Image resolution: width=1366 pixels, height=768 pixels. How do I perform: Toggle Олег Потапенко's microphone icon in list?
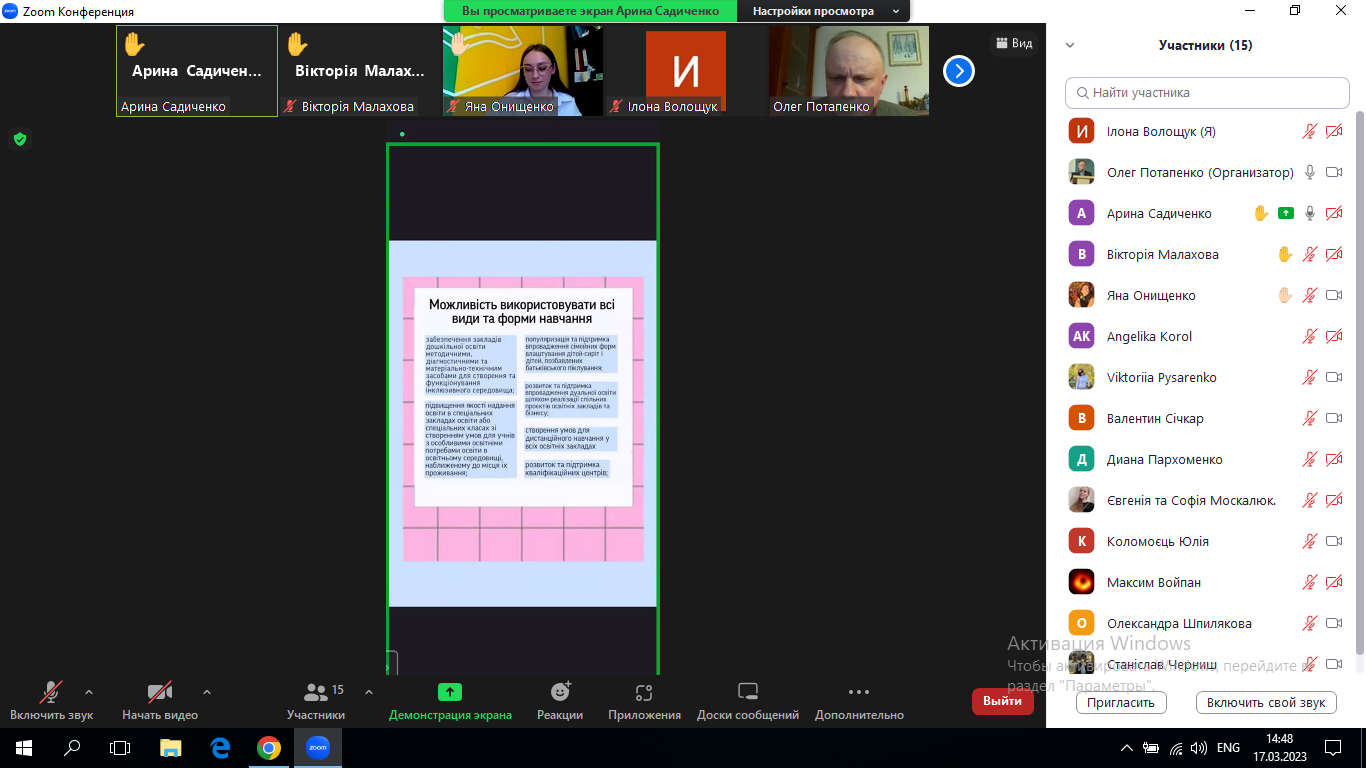(1310, 172)
